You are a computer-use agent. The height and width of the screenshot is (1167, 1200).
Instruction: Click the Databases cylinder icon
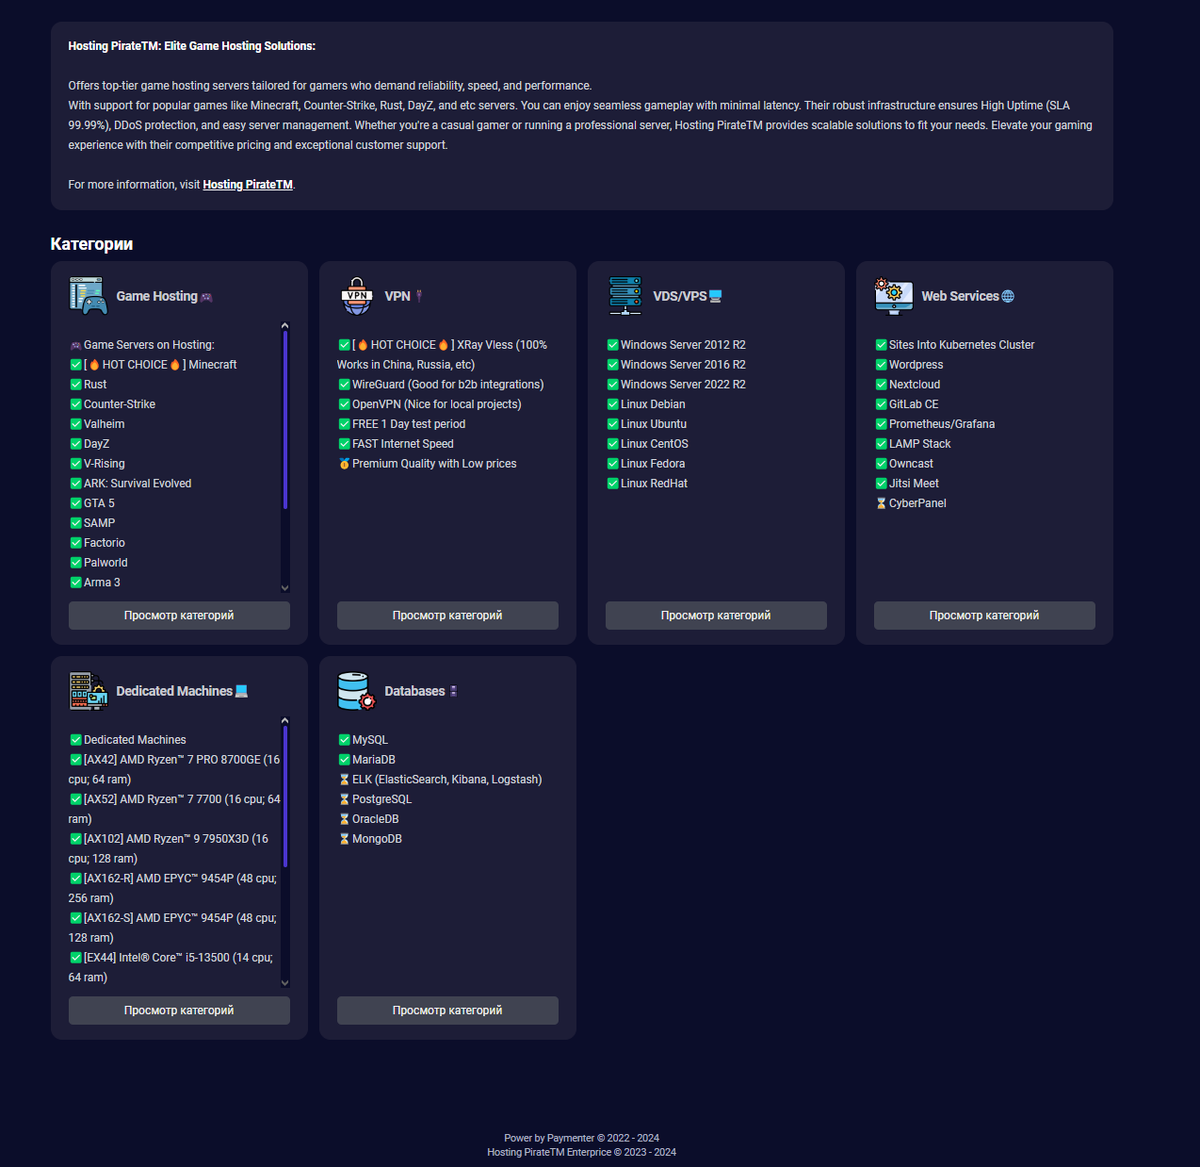pos(357,691)
